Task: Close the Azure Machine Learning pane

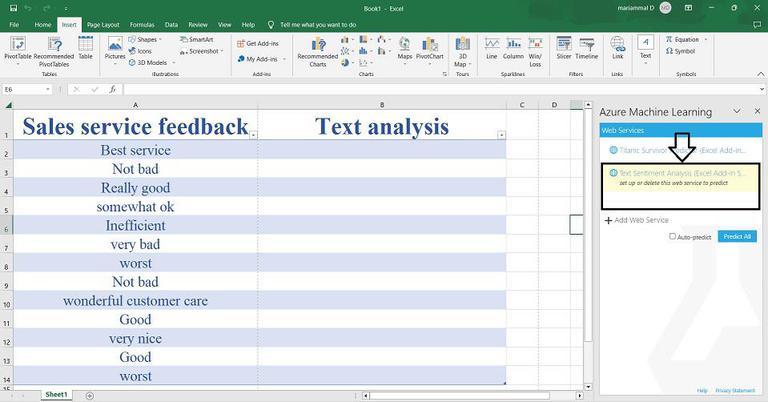Action: [757, 112]
